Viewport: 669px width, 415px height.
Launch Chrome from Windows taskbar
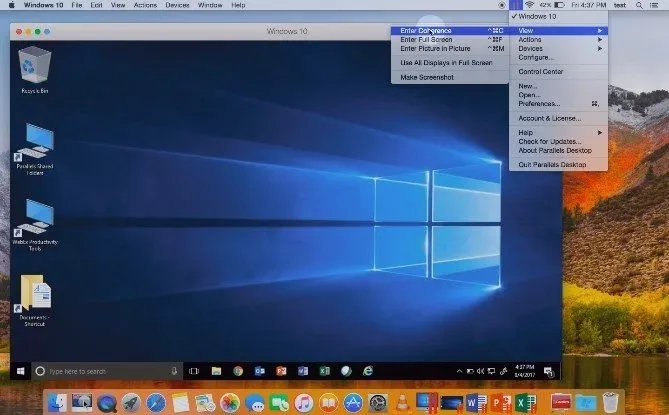pos(238,371)
